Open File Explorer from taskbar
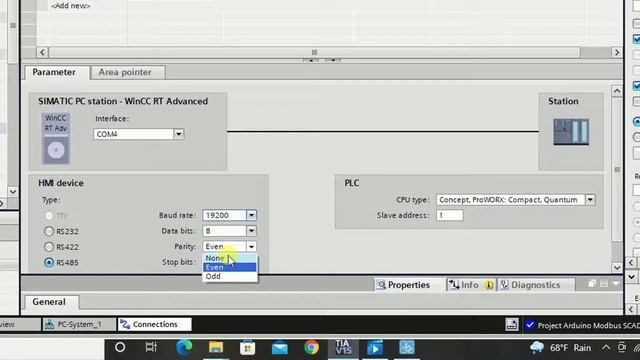 216,347
